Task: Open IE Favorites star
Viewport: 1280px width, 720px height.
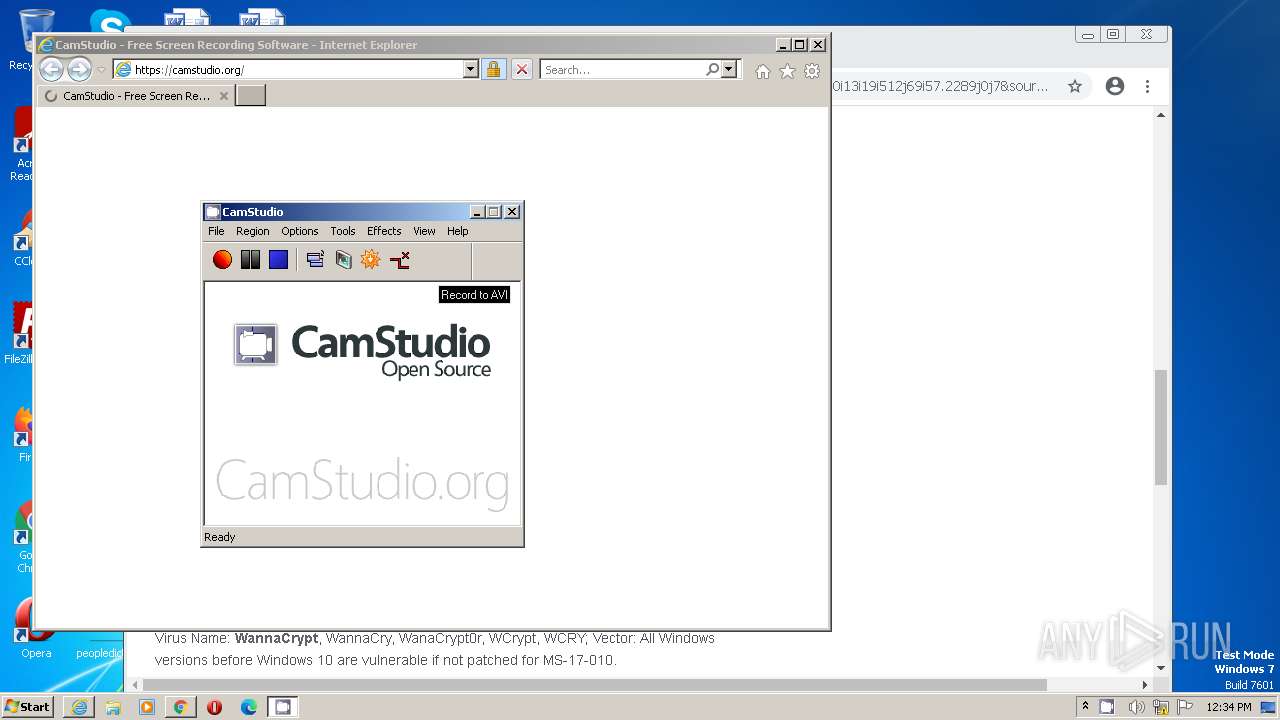Action: click(787, 71)
